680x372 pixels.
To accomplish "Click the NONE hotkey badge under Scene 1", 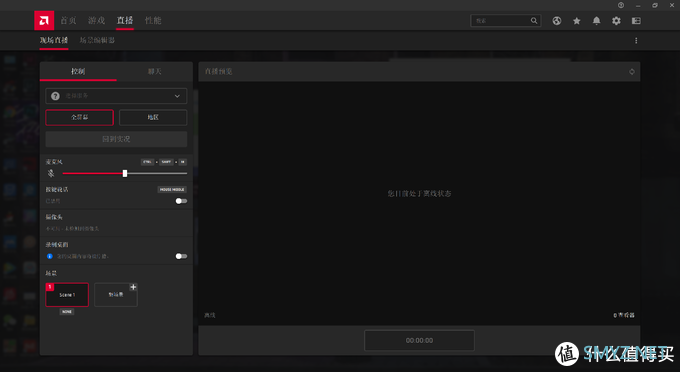I will click(x=67, y=312).
